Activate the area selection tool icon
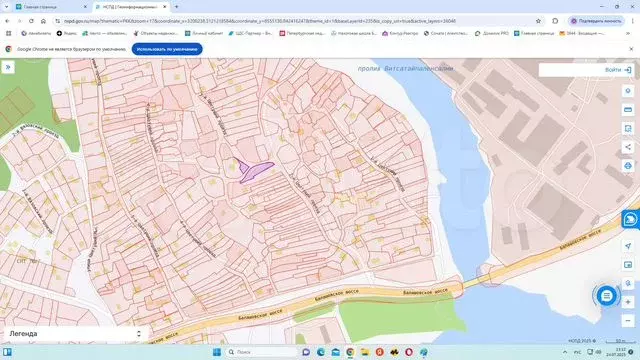Image resolution: width=640 pixels, height=360 pixels. (628, 128)
